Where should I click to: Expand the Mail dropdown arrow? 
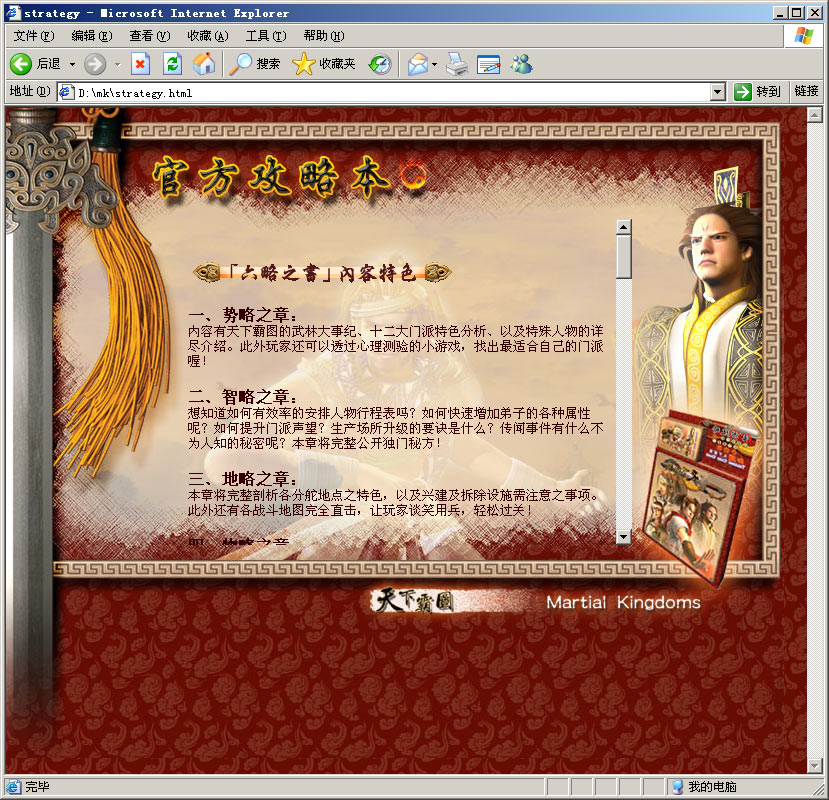[435, 64]
